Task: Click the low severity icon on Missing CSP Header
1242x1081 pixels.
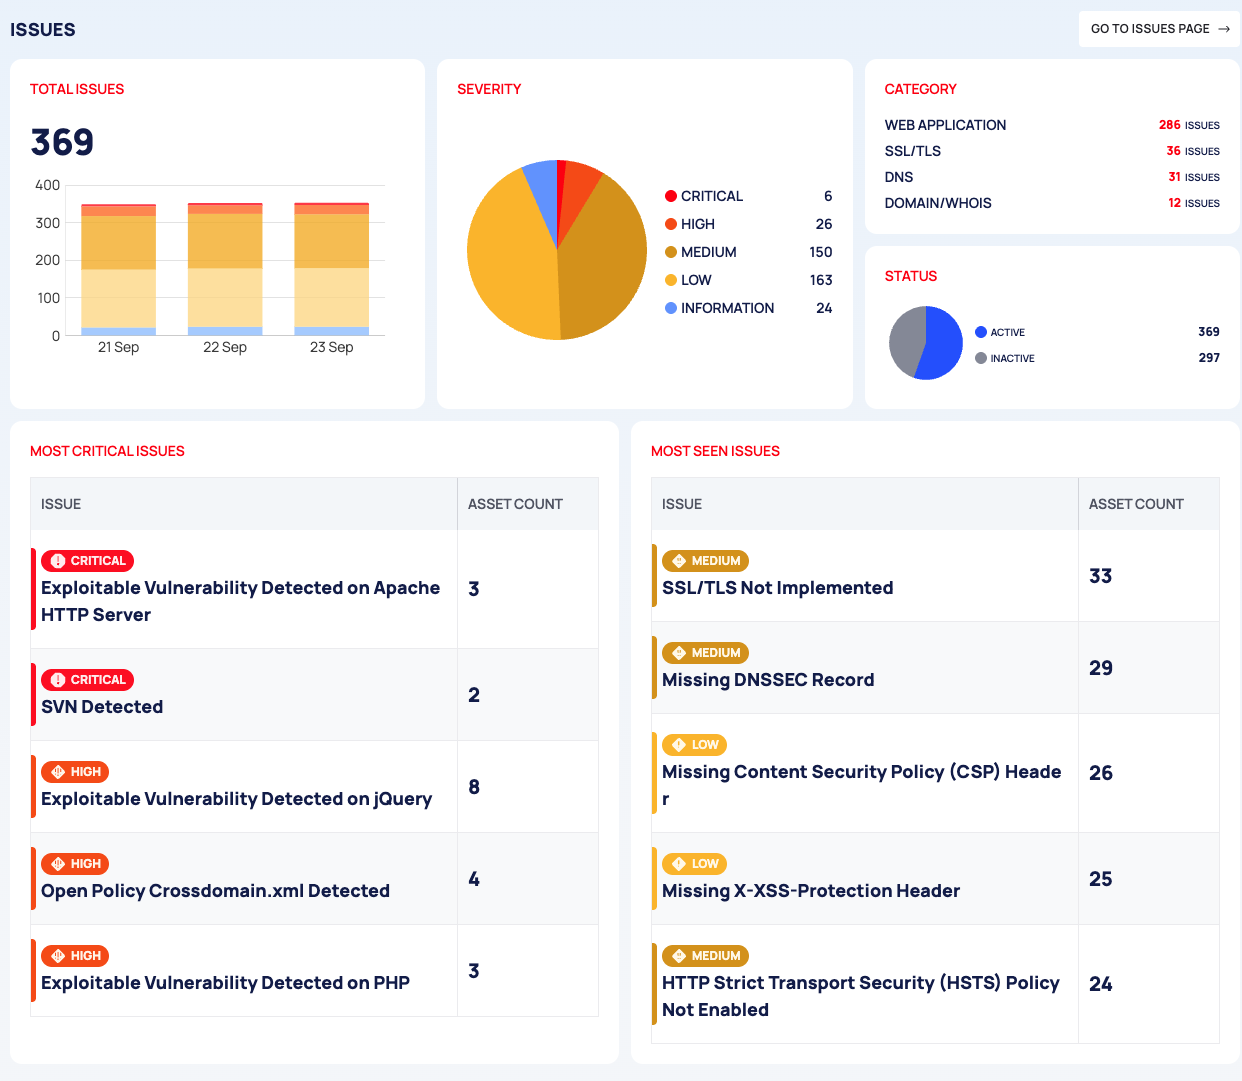Action: (679, 745)
